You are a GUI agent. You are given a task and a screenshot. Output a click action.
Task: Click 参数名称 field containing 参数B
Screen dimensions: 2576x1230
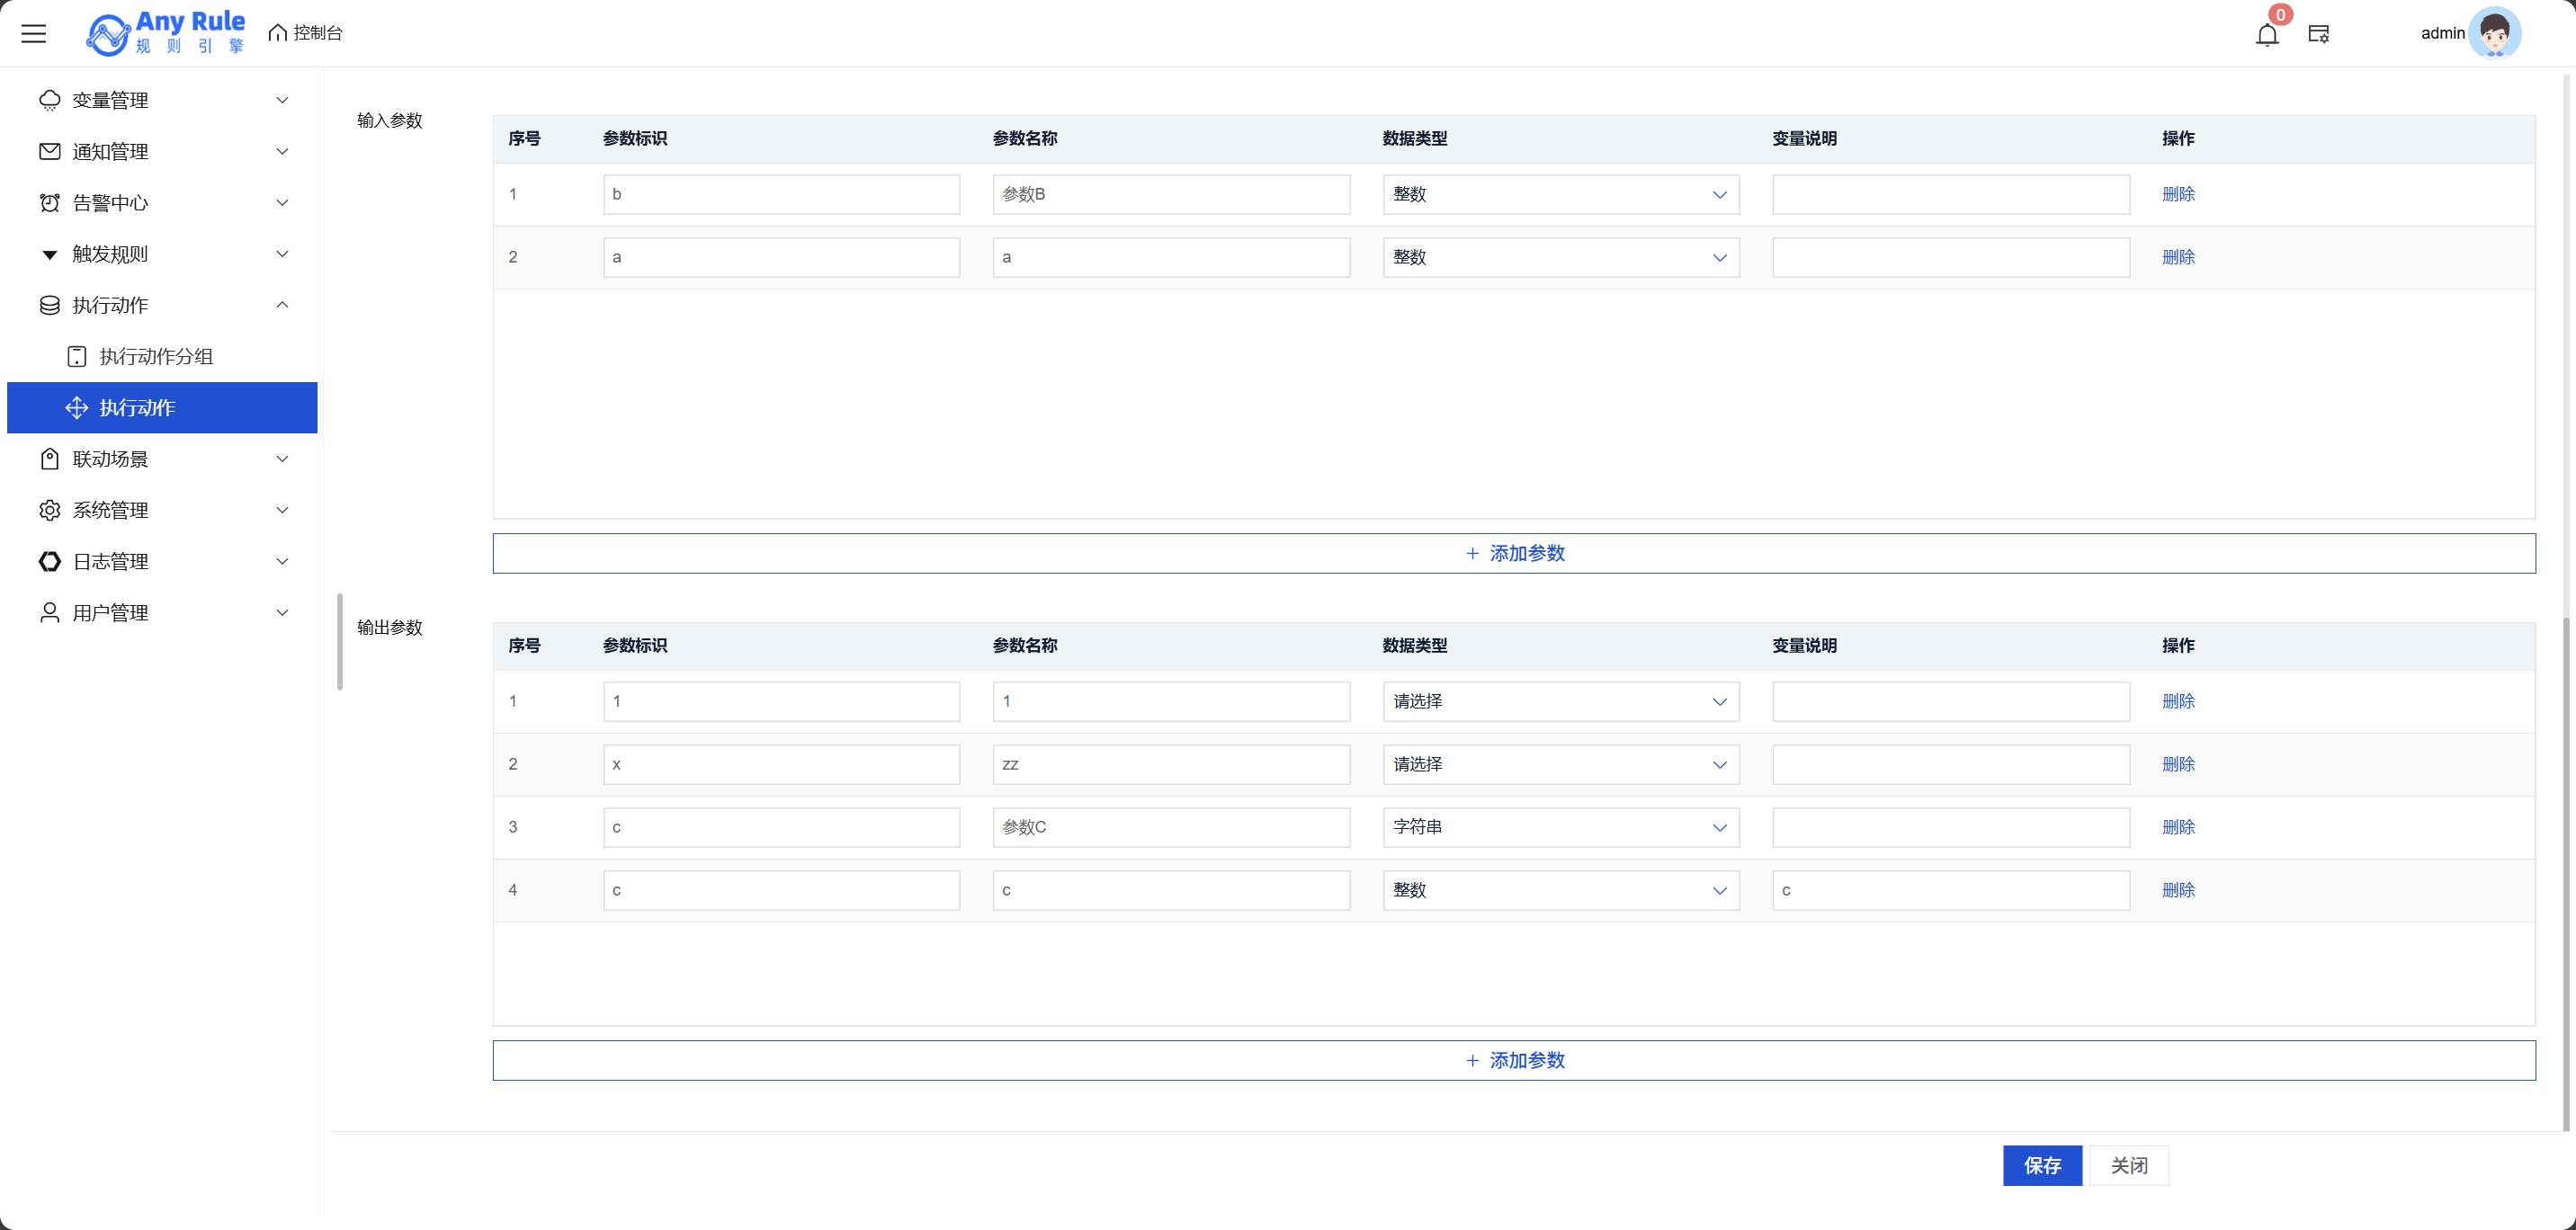(x=1170, y=194)
